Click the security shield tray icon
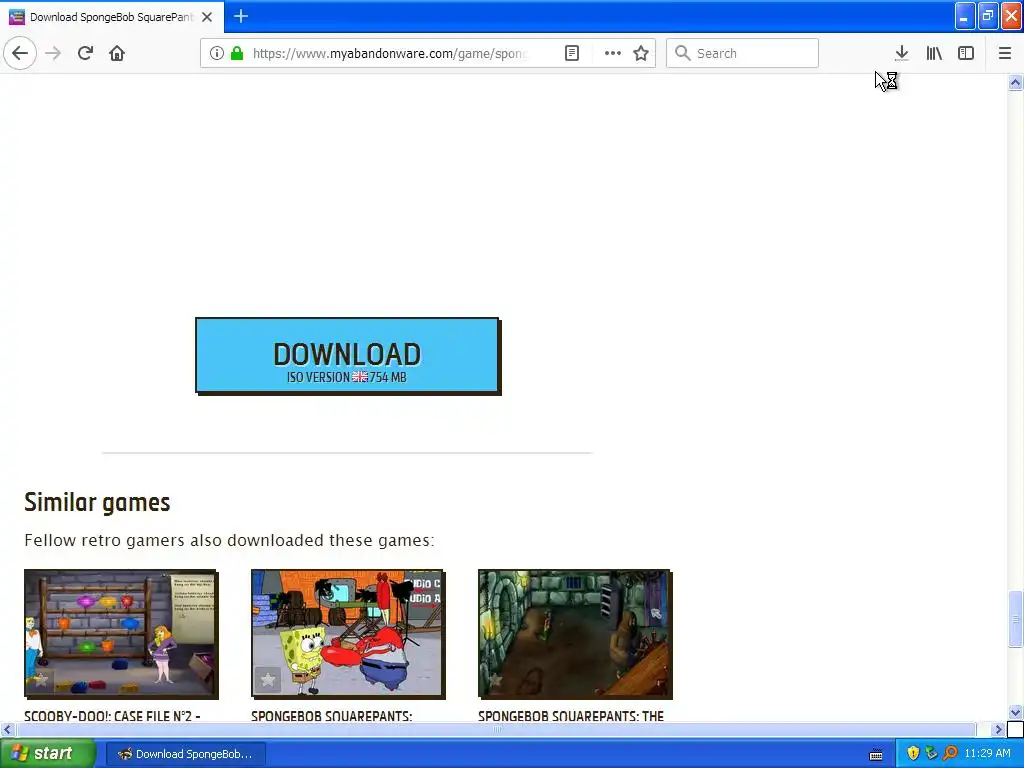1024x768 pixels. pyautogui.click(x=913, y=754)
